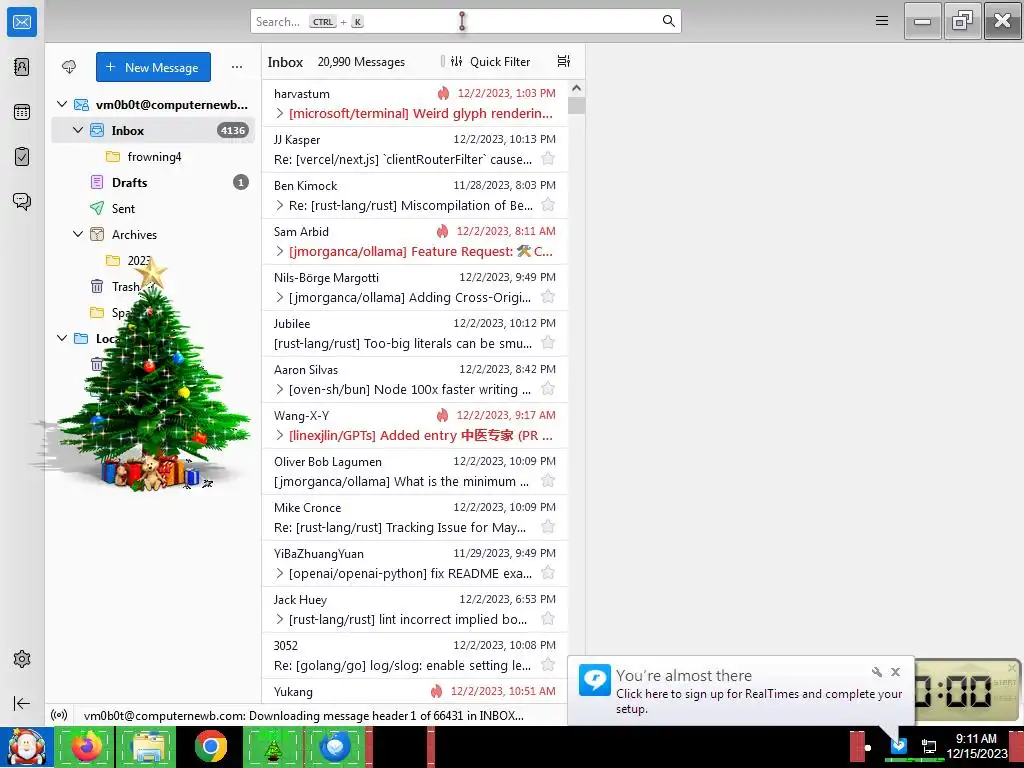Expand the harvastum message thread

coord(280,114)
